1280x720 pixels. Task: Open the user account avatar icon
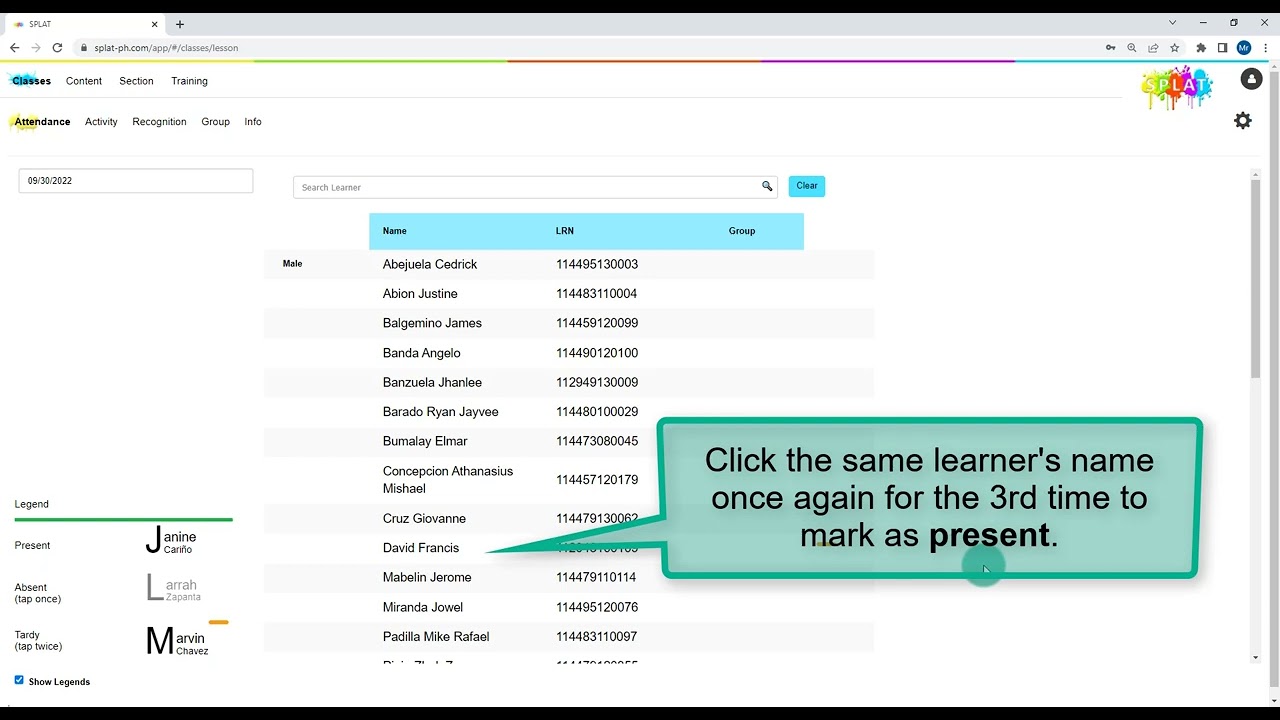point(1251,80)
